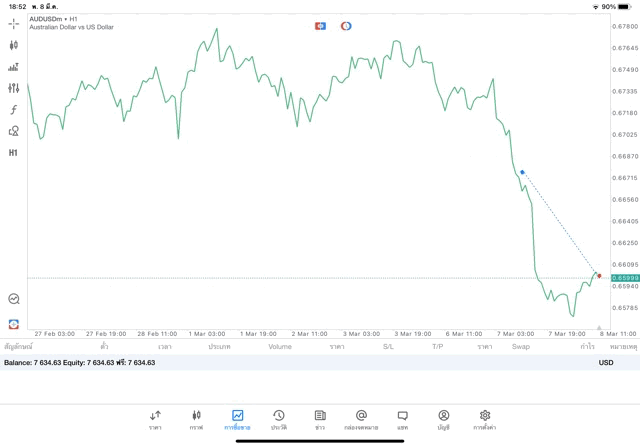Screen dimensions: 640x447
Task: Tap the S/L column header
Action: (x=388, y=347)
